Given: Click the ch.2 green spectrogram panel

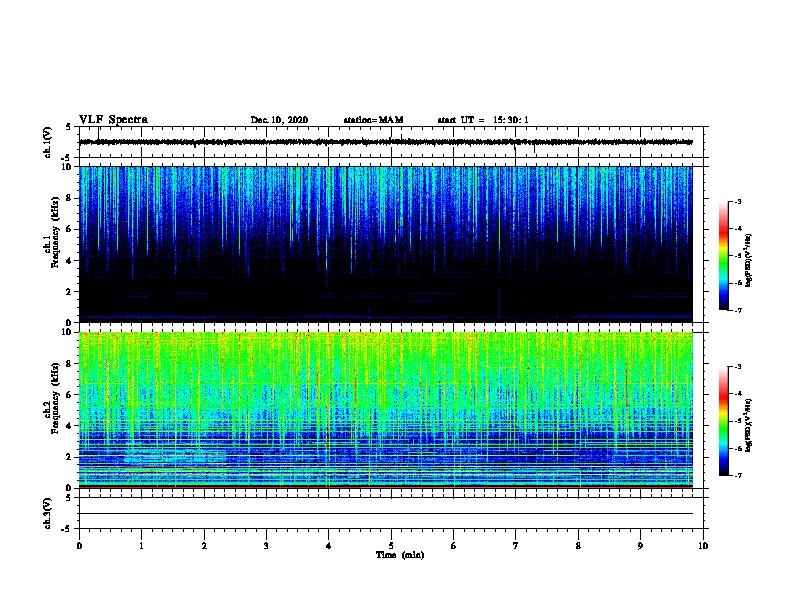Looking at the screenshot, I should point(386,410).
